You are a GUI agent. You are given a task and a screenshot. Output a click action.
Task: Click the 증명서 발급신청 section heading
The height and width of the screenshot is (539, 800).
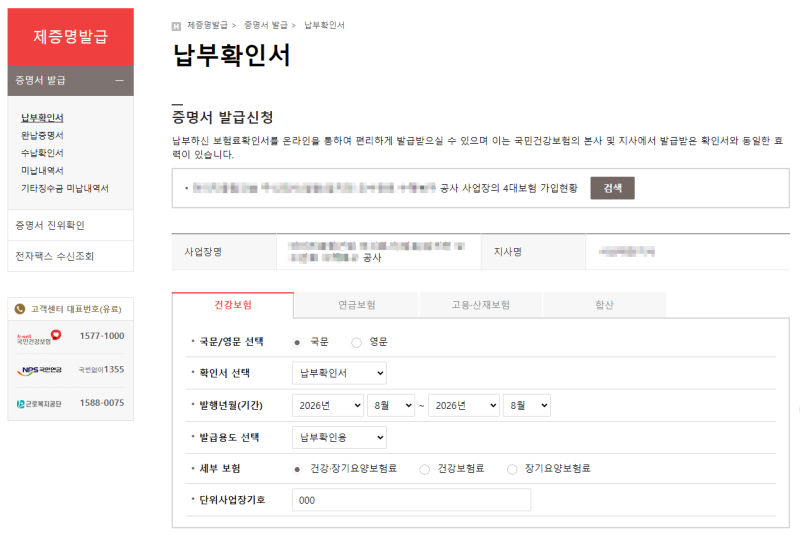223,117
